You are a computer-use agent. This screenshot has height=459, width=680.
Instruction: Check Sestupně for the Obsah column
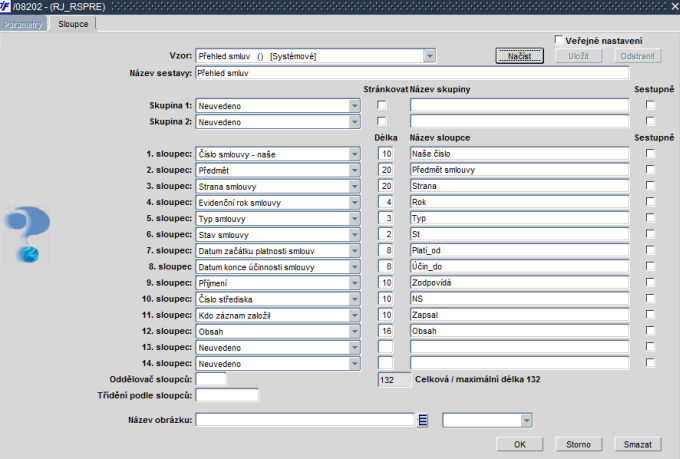click(650, 331)
